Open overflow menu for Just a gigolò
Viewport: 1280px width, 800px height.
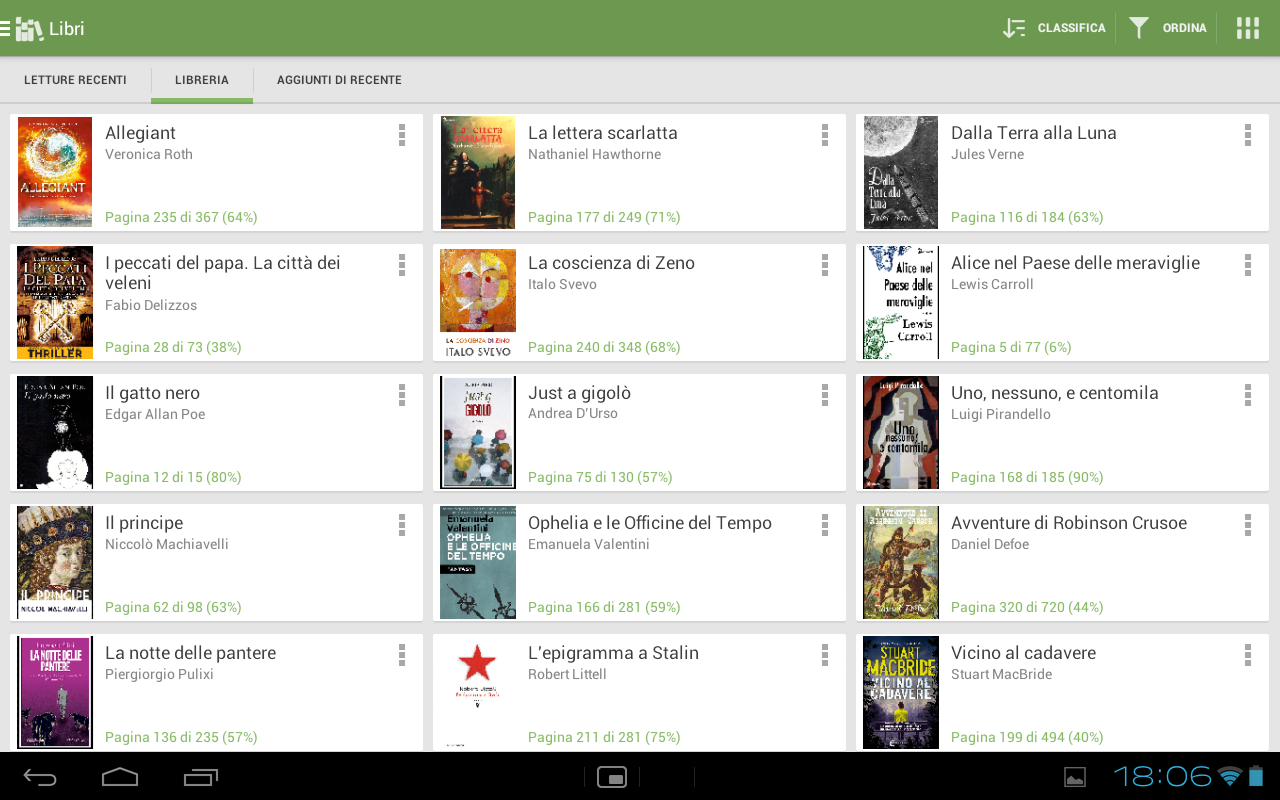pyautogui.click(x=825, y=395)
